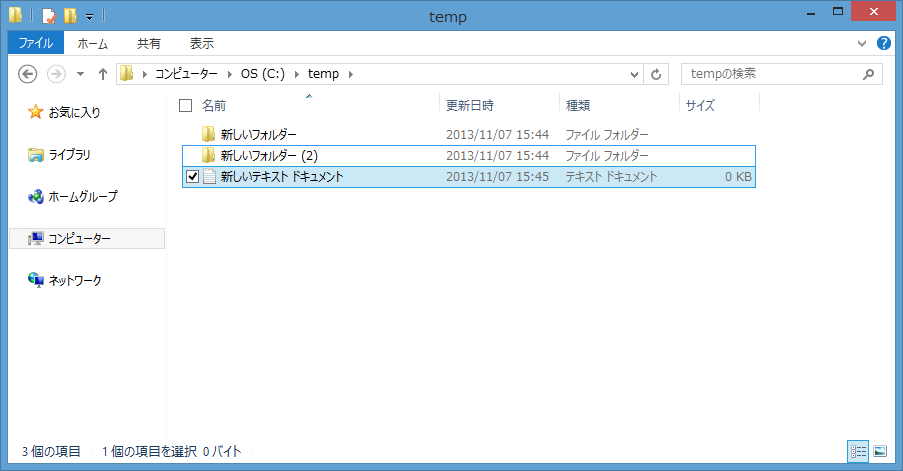The image size is (903, 471).
Task: Open the address bar history dropdown
Action: click(634, 74)
